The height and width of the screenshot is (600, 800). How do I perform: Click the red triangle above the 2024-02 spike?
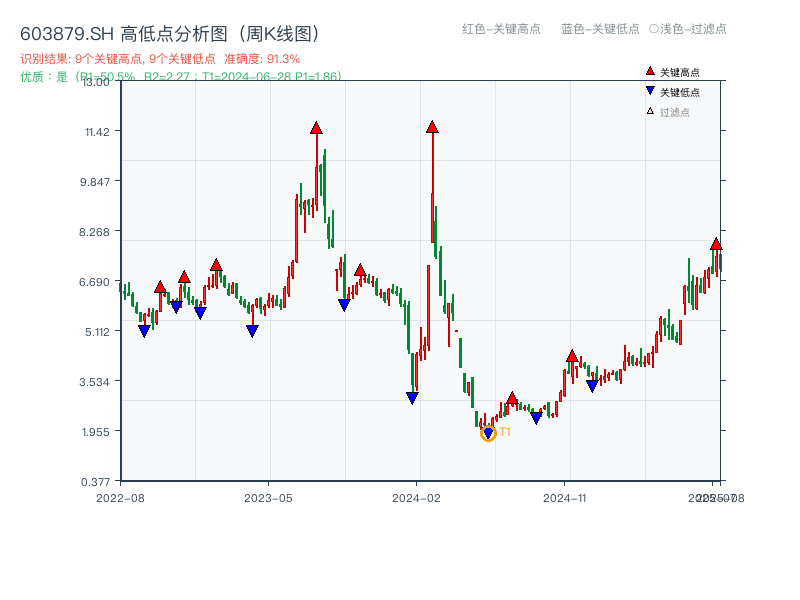point(432,126)
